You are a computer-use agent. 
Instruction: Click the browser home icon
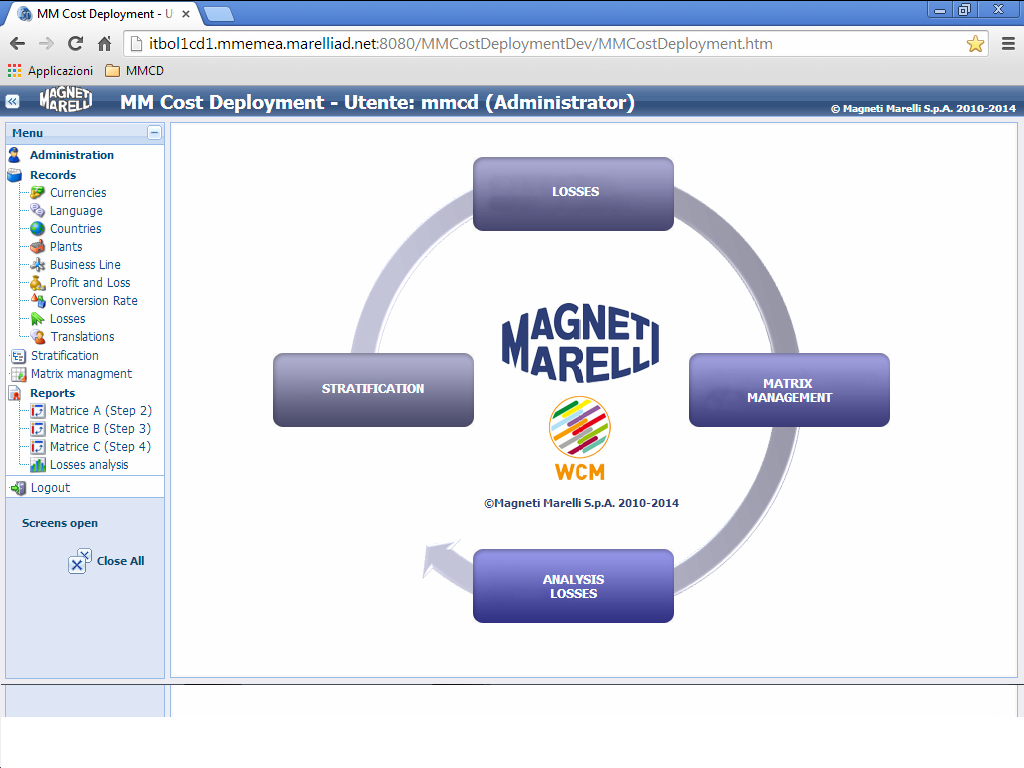click(x=104, y=44)
